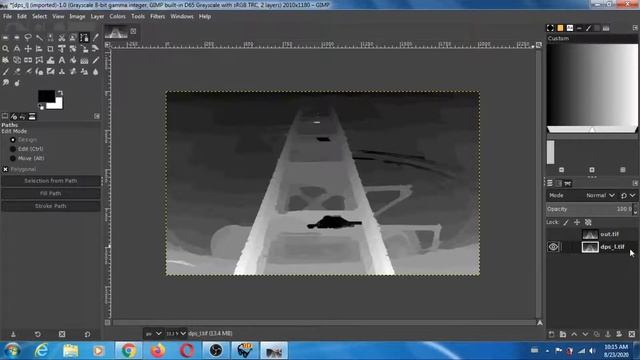Hide the dps_t.tif layer with eye icon
The image size is (640, 360).
[553, 247]
